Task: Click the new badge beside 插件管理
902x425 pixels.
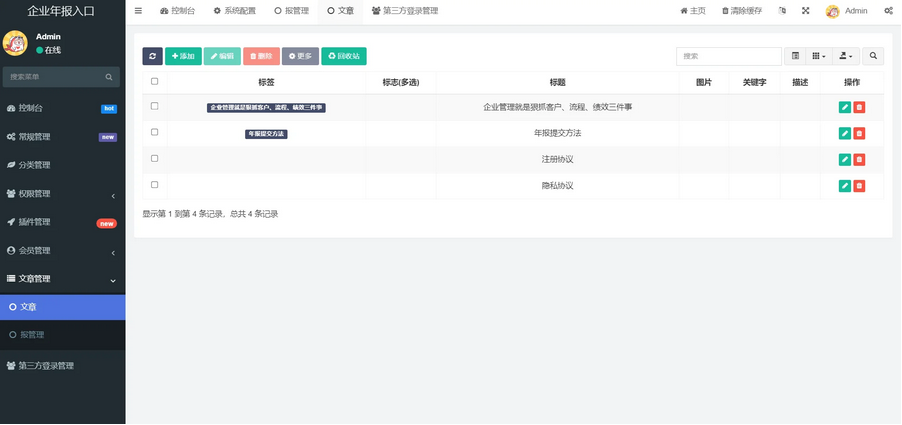Action: 106,224
